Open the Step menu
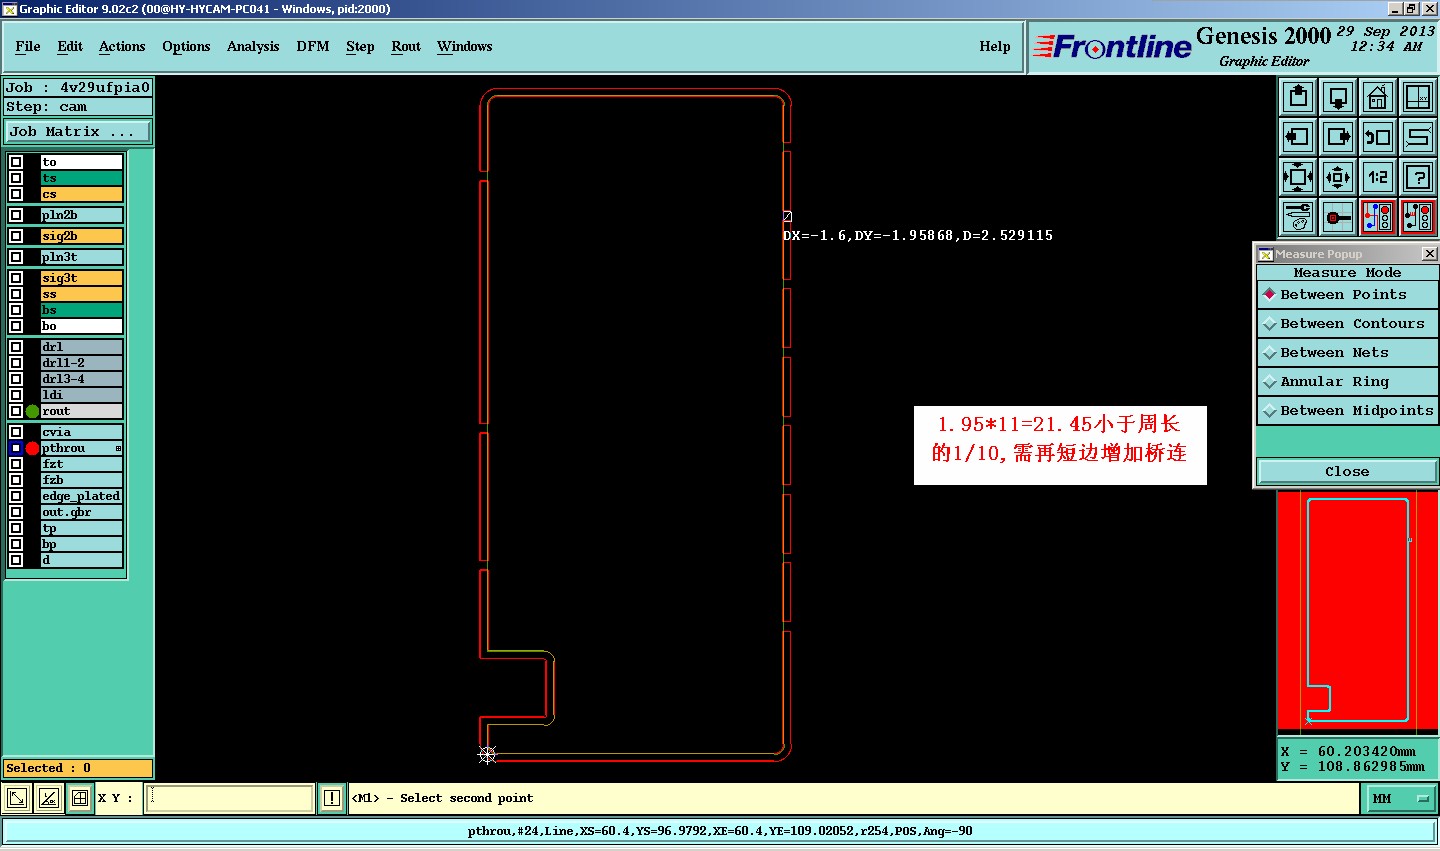Screen dimensions: 1440x851 [x=360, y=47]
